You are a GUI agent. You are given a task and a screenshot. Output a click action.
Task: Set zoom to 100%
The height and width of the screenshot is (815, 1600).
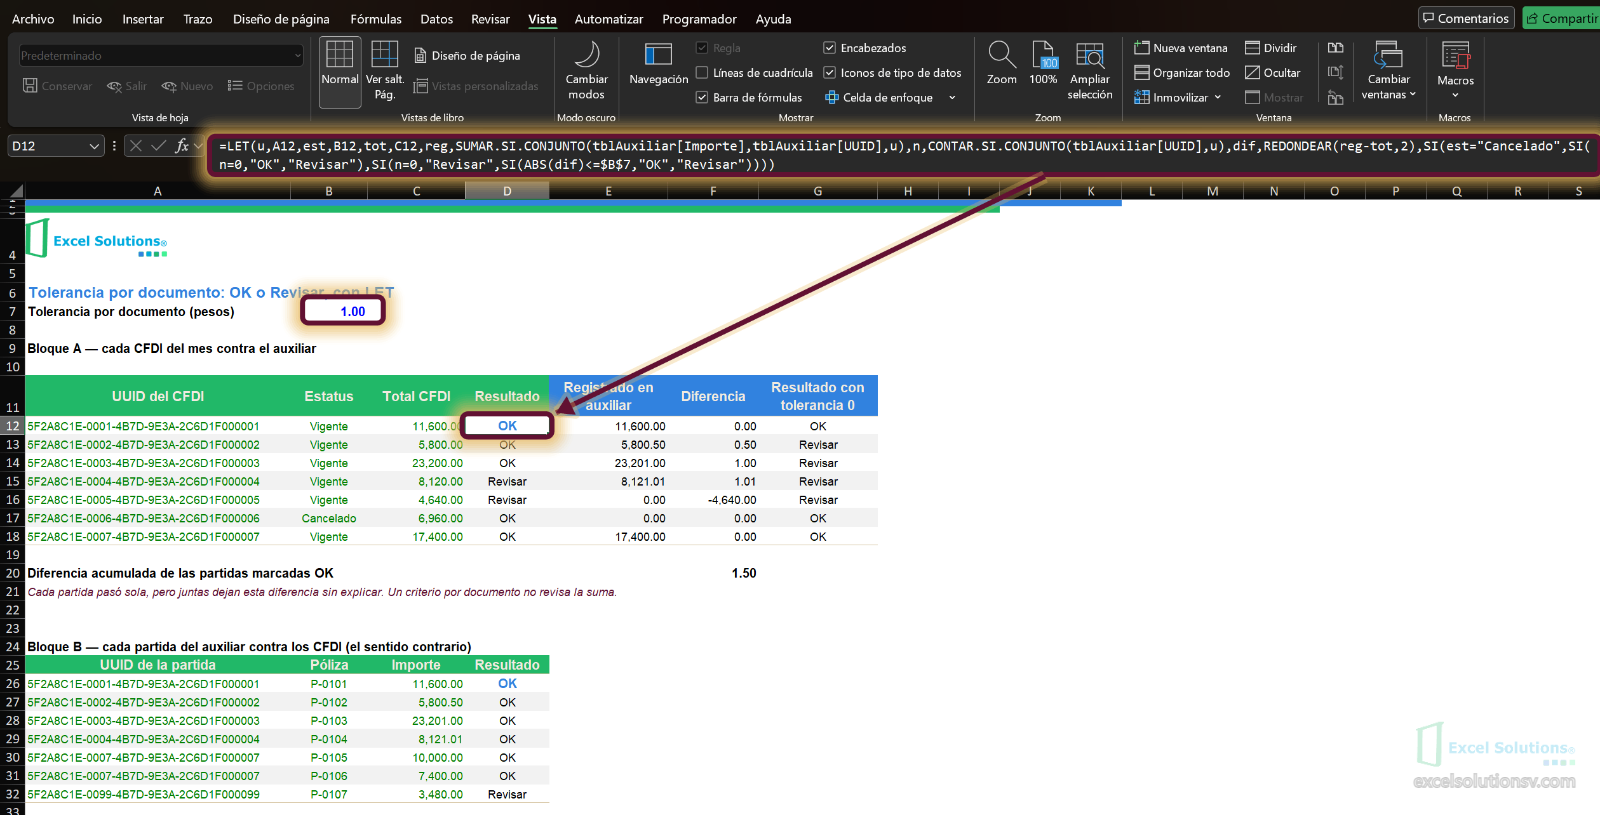point(1043,63)
